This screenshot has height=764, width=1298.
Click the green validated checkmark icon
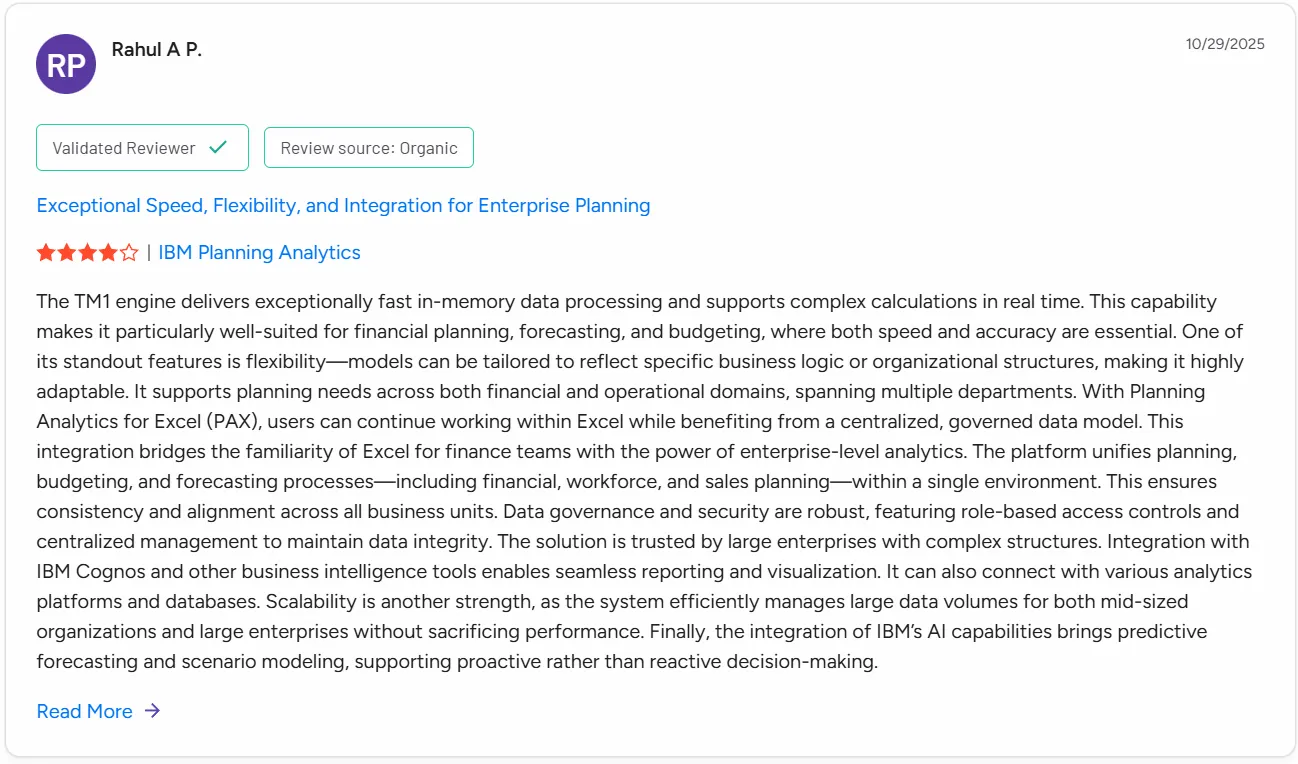[x=218, y=147]
